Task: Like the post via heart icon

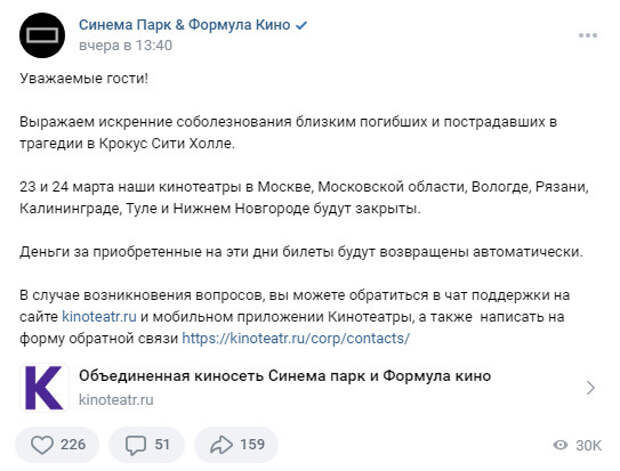Action: [42, 445]
